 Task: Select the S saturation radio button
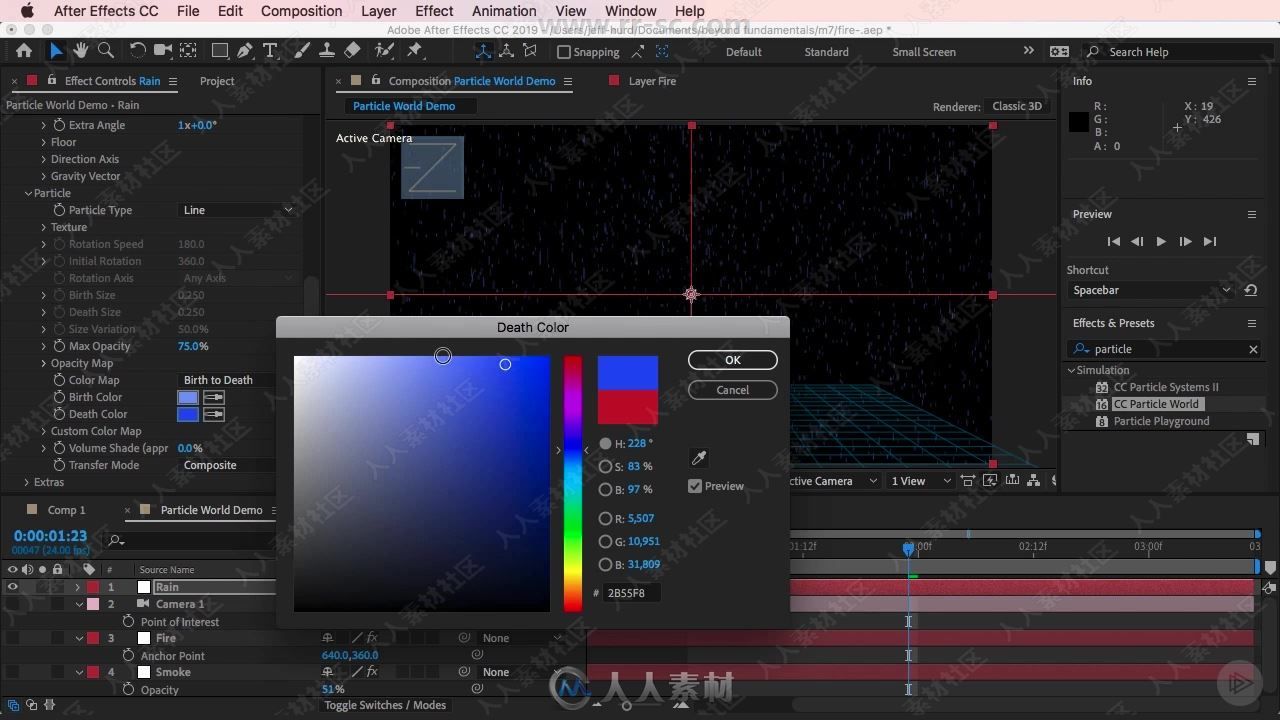pyautogui.click(x=605, y=466)
